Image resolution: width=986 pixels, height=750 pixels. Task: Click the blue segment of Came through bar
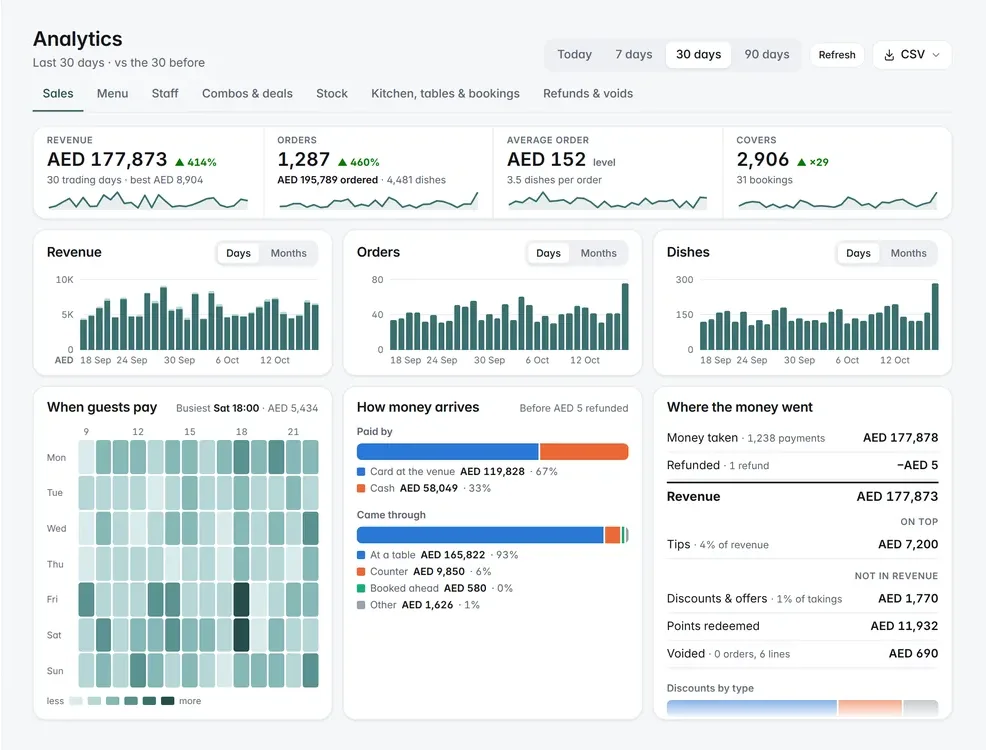point(480,535)
